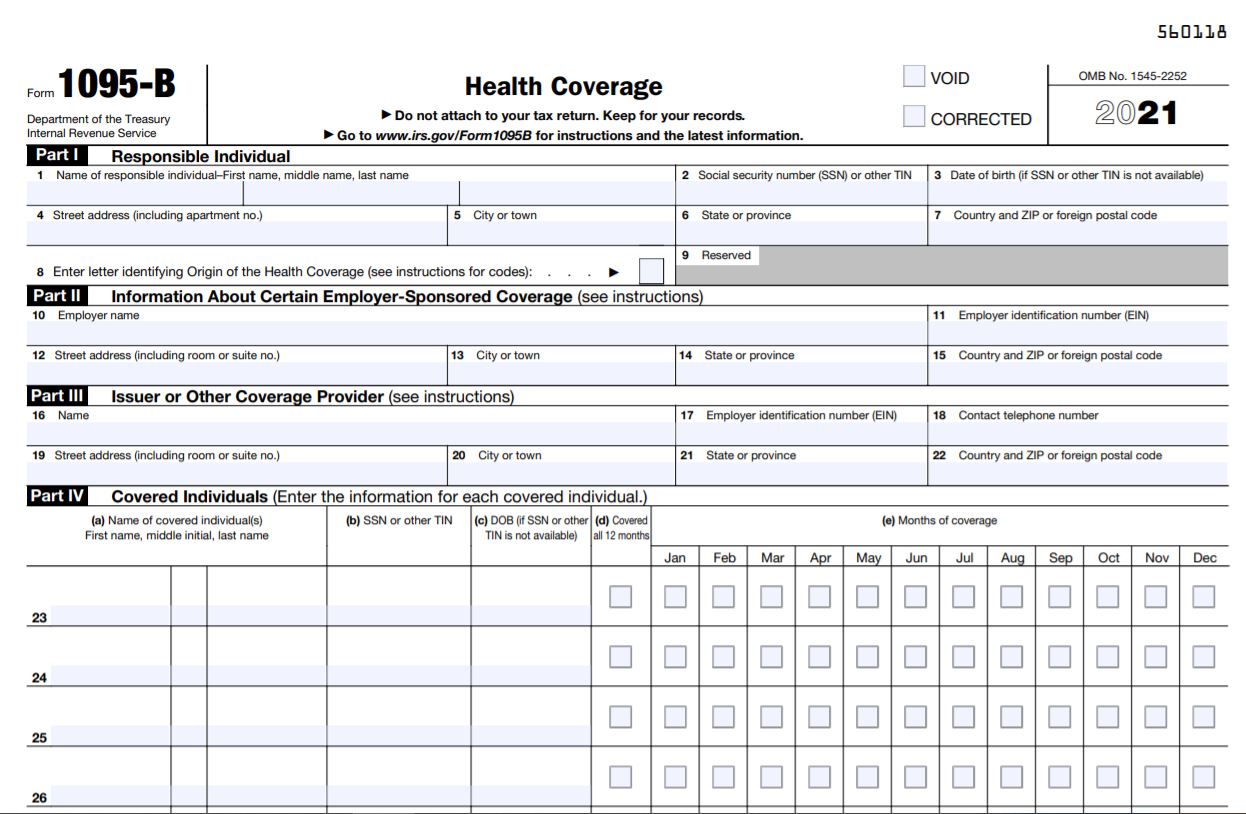Tick row 23 covered all 12 months box
1246x814 pixels.
(x=621, y=597)
